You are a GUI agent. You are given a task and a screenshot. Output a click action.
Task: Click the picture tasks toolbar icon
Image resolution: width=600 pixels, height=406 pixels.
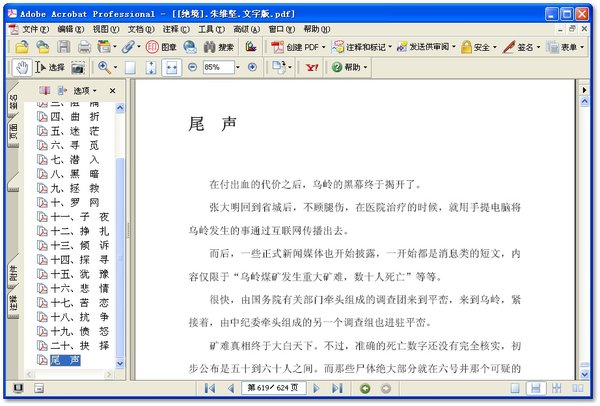click(251, 47)
